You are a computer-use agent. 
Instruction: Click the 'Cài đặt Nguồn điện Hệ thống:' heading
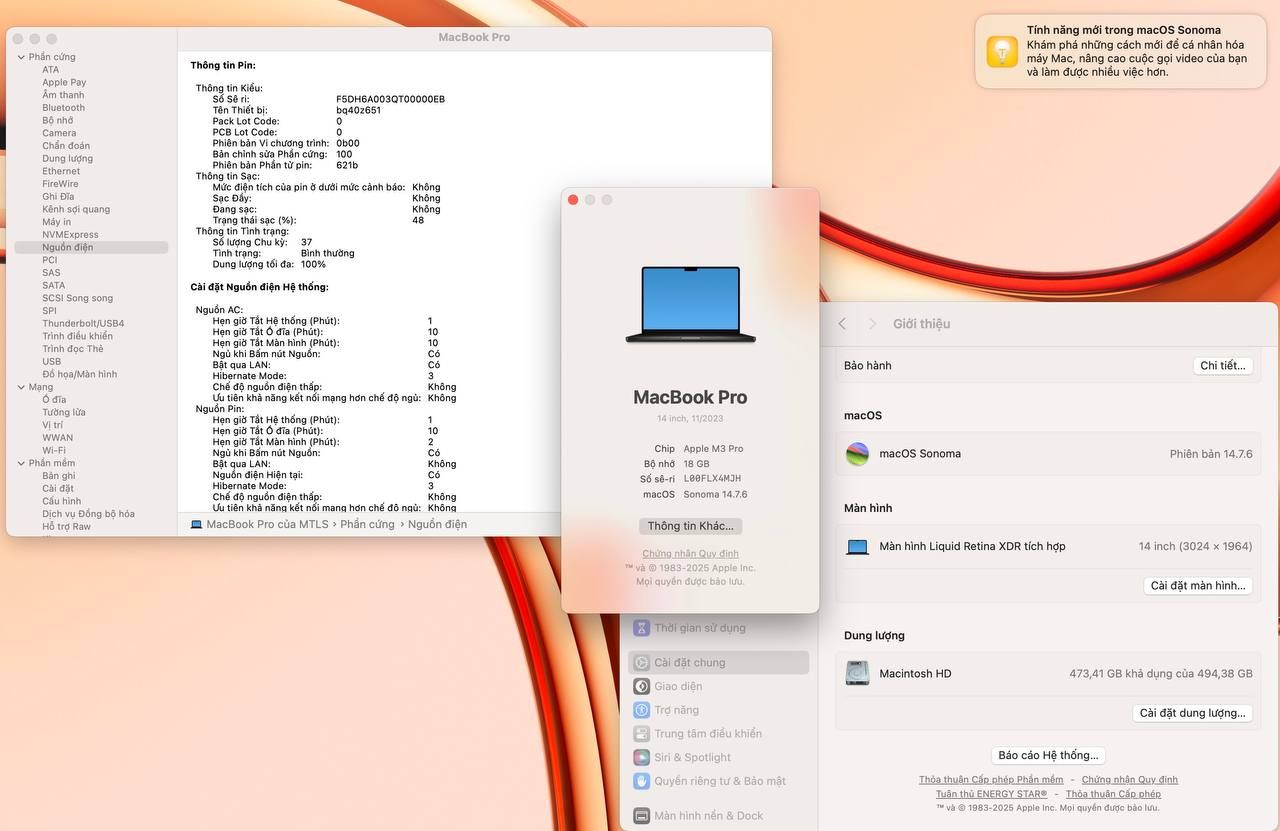coord(260,287)
